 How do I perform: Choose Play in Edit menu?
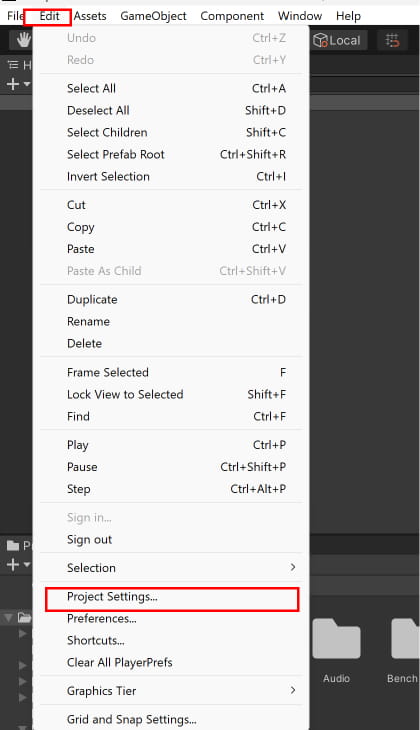coord(170,445)
